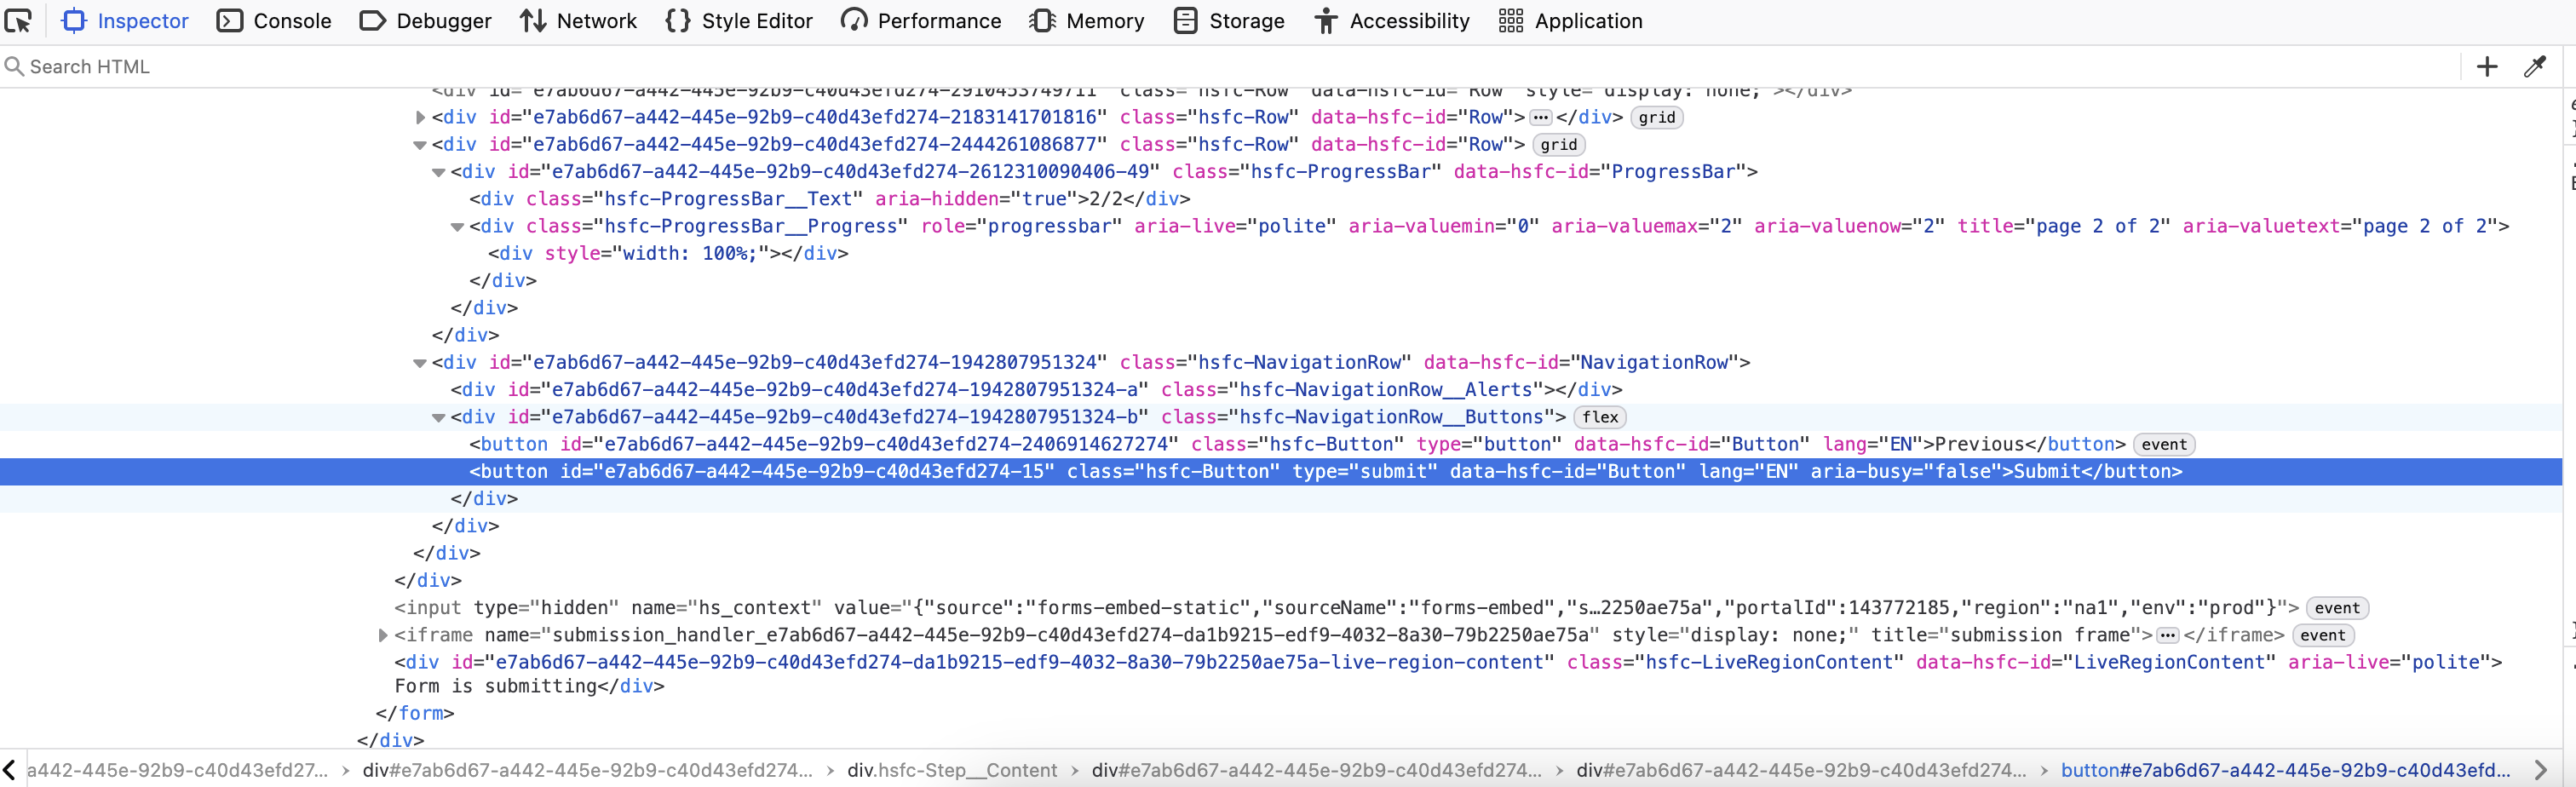Collapse the hsfc-ProgressBar div node
Screen dimensions: 2576x787
(x=438, y=172)
